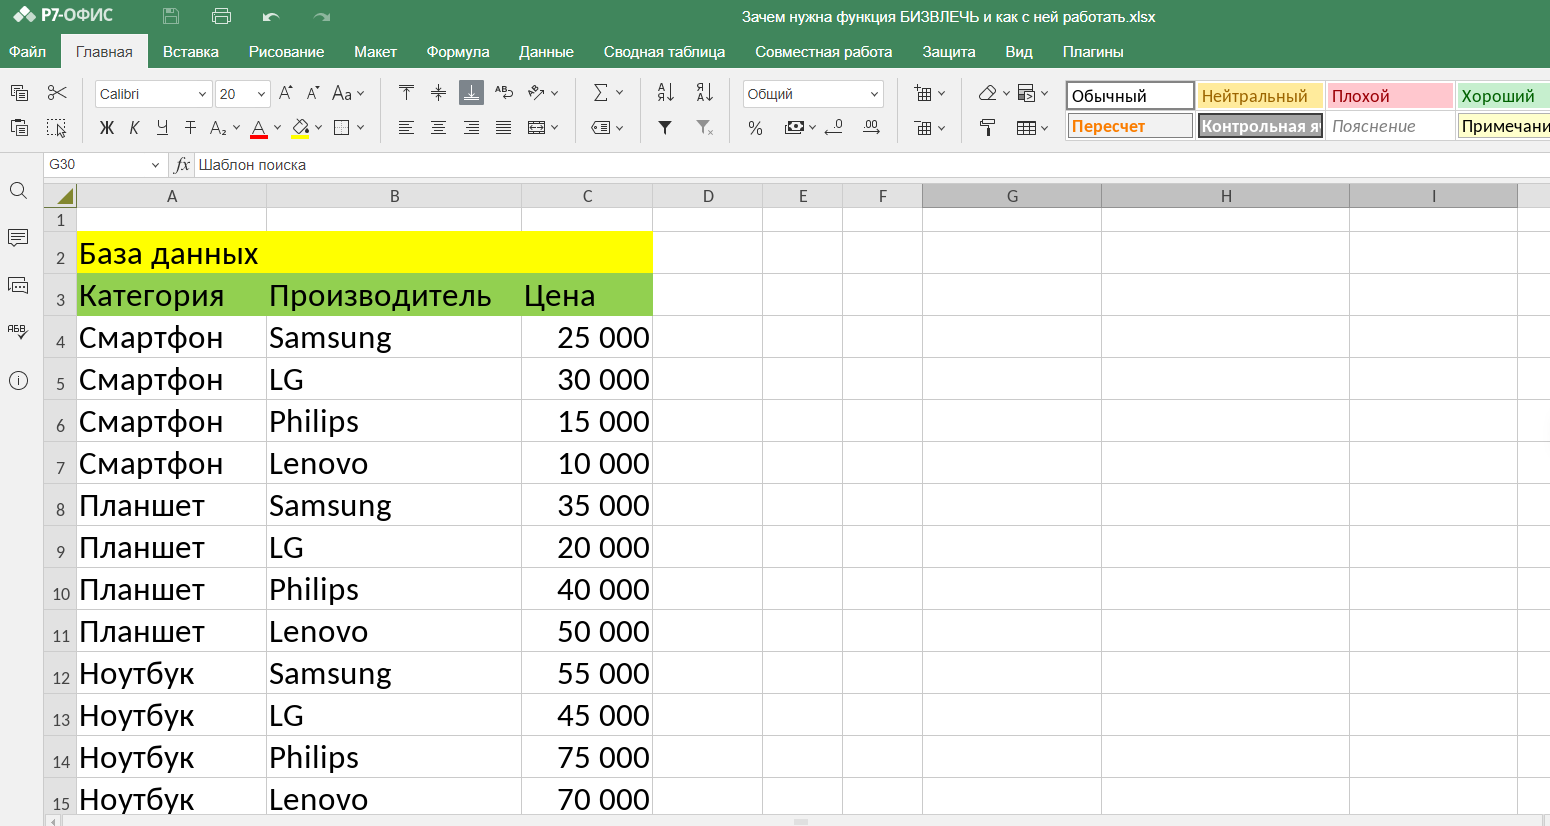
Task: Open the Comments panel in left sidebar
Action: [x=18, y=237]
